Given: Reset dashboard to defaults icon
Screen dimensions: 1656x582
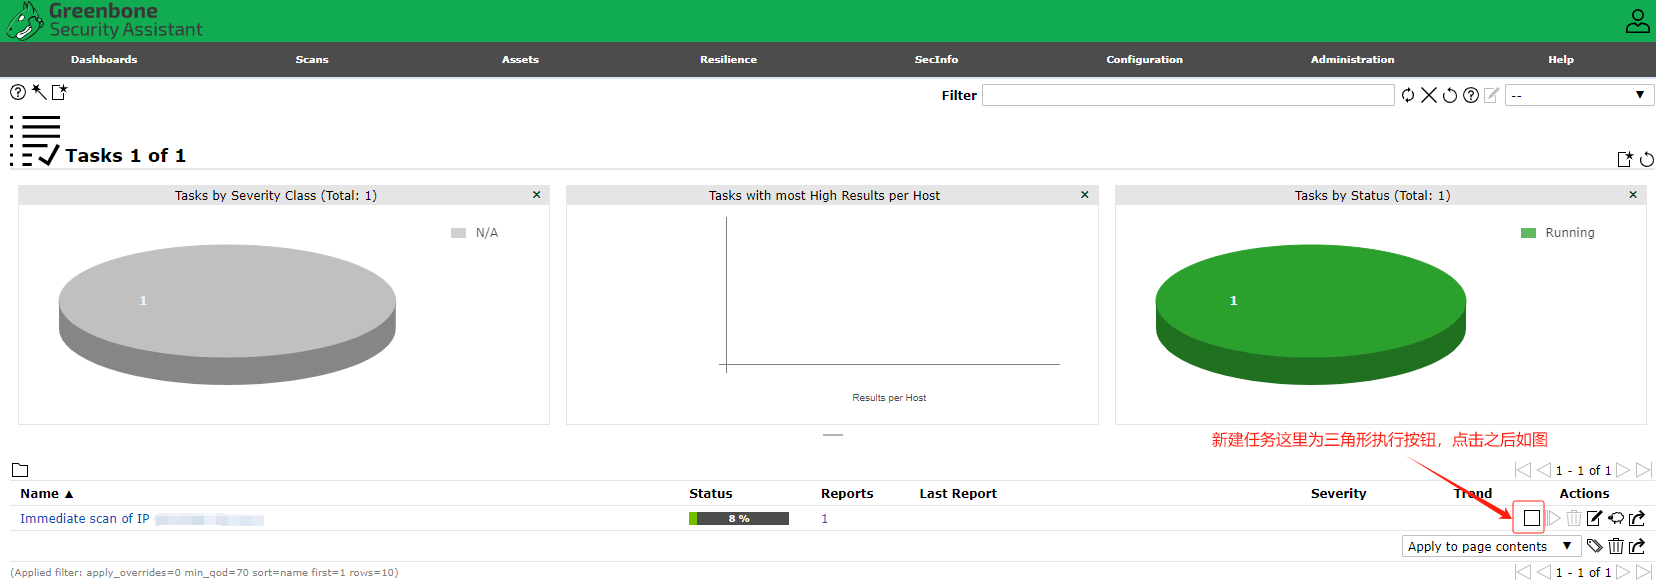Looking at the screenshot, I should (x=1647, y=159).
